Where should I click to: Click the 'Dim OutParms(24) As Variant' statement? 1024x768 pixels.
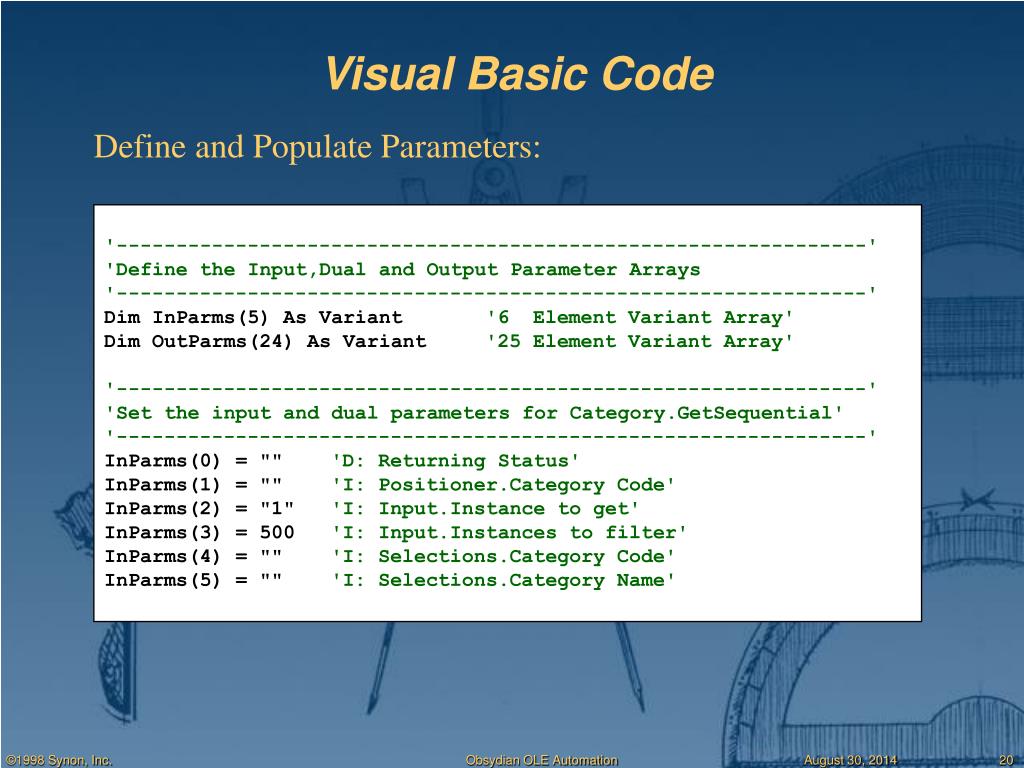click(265, 342)
